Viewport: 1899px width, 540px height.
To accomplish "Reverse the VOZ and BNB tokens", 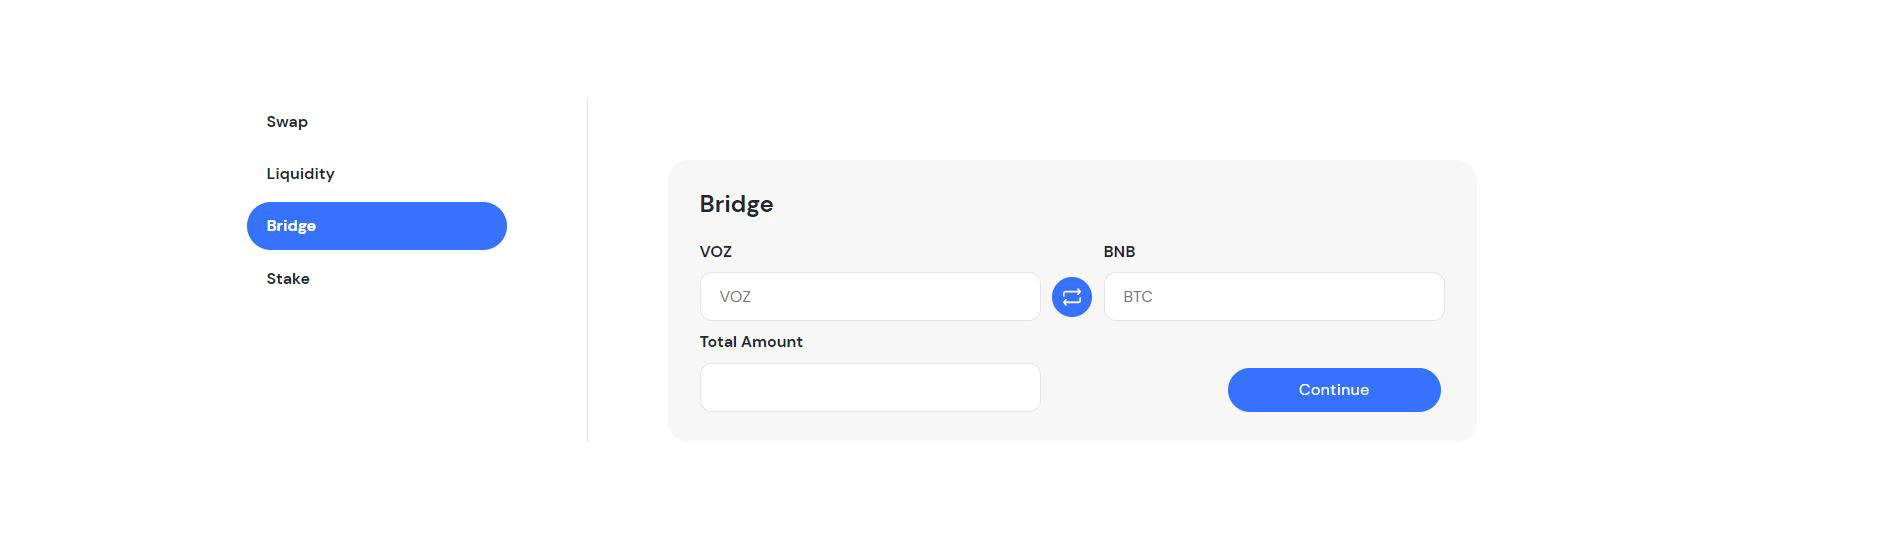I will pos(1071,297).
